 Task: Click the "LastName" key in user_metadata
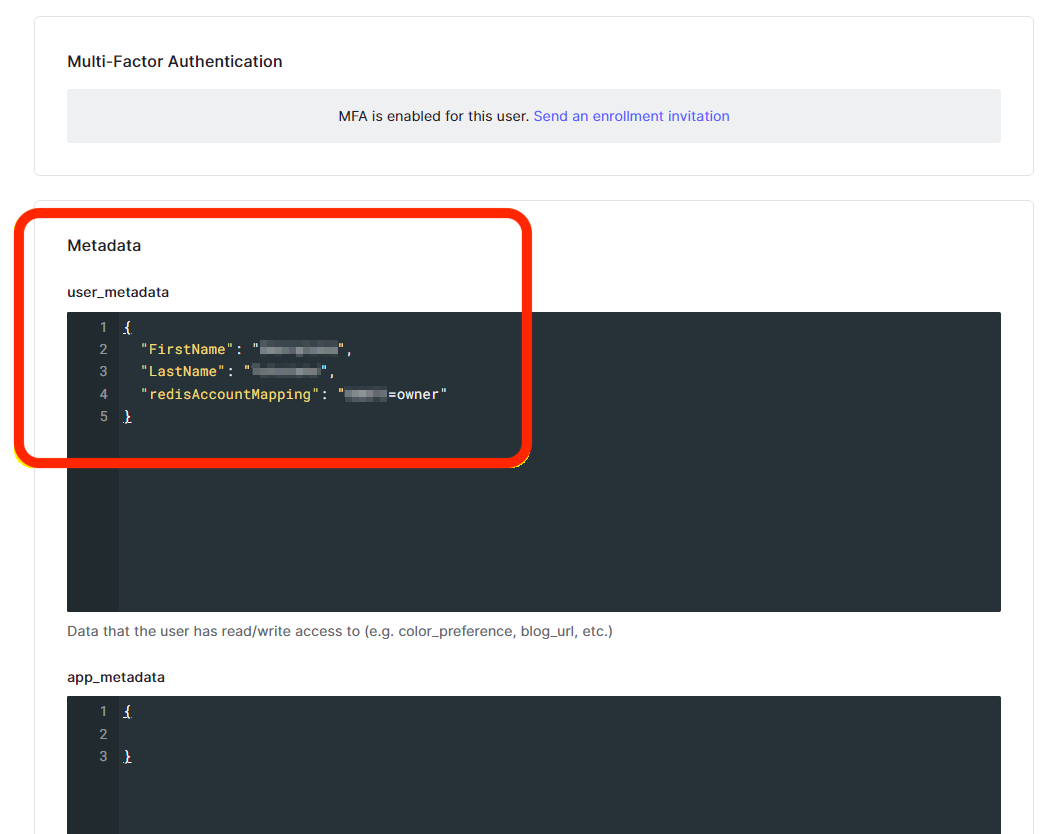click(184, 372)
